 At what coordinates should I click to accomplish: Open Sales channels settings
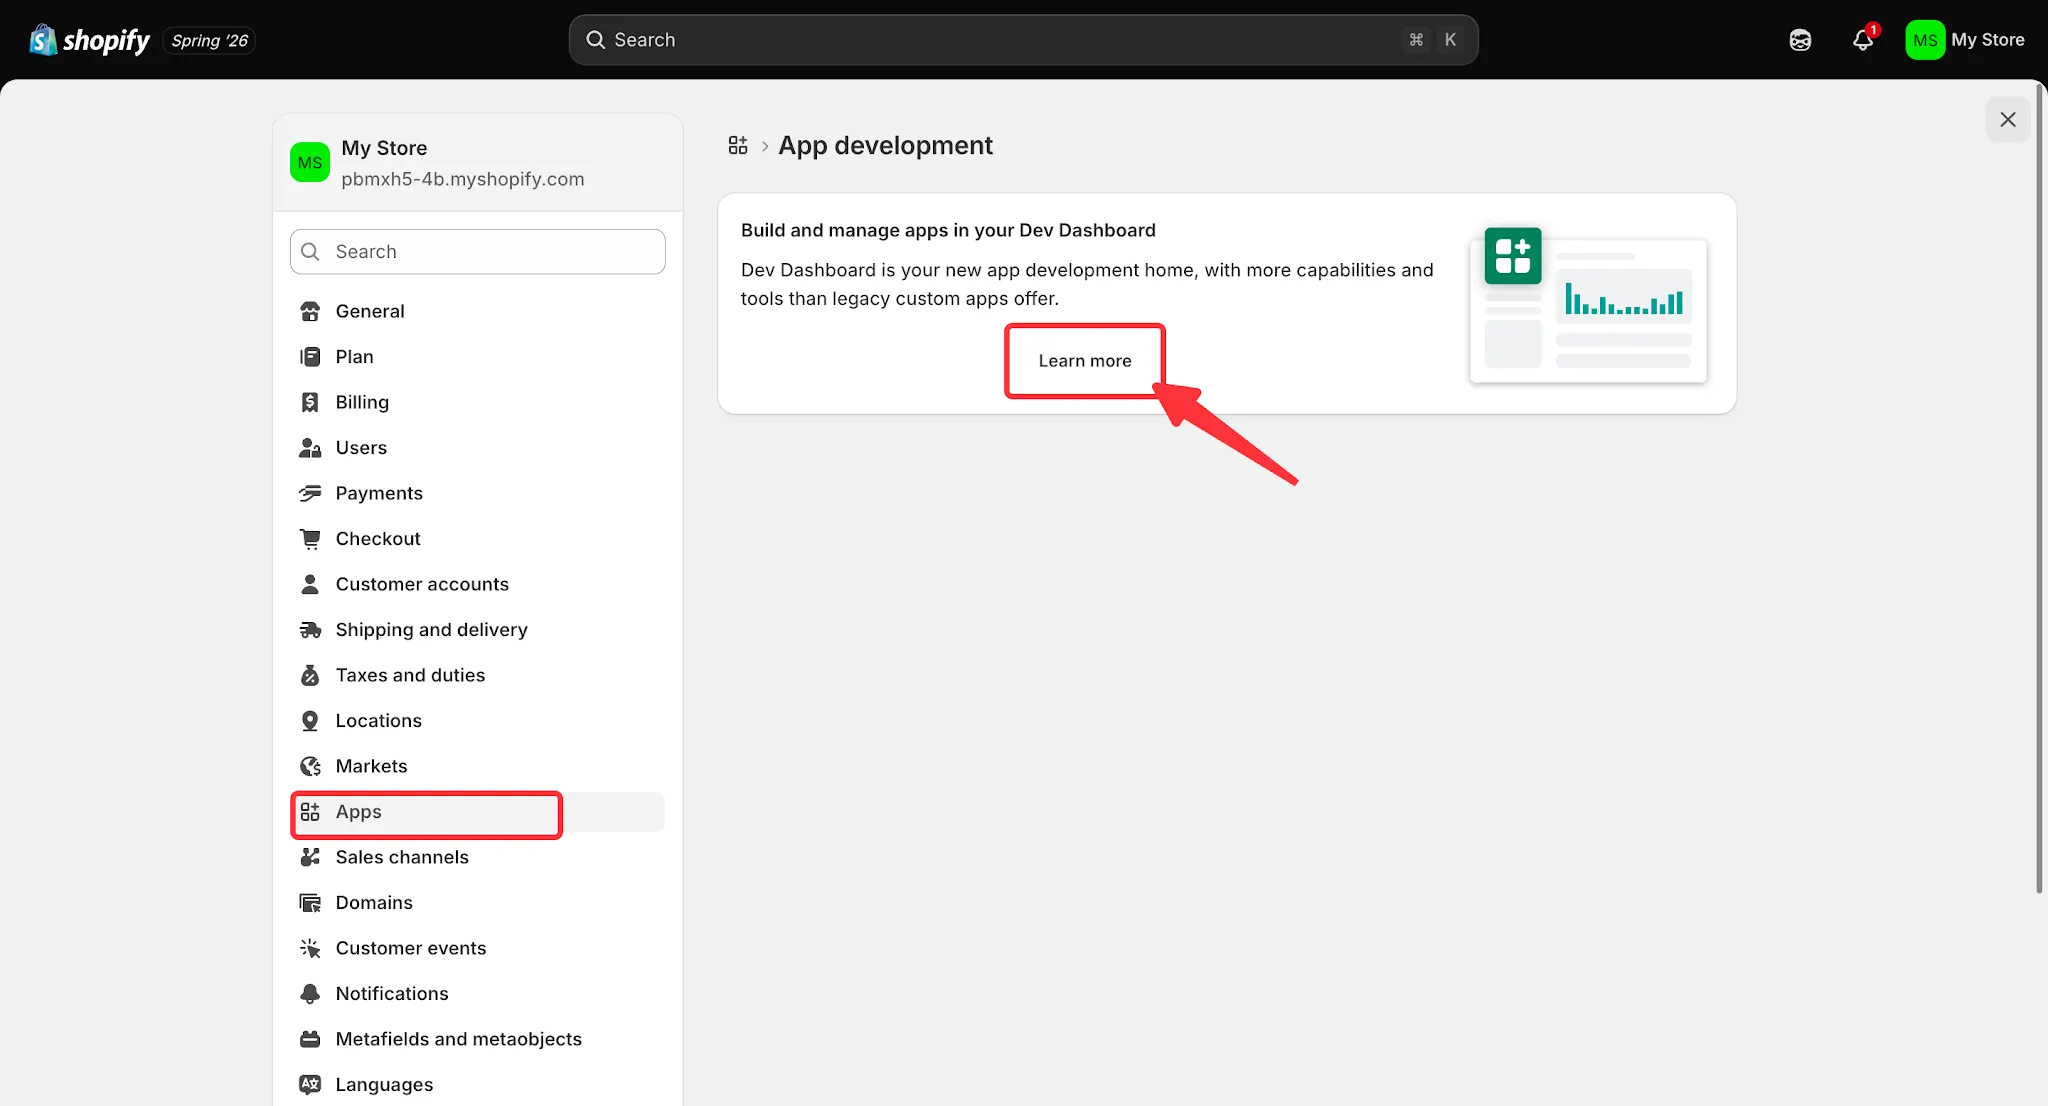(478, 857)
